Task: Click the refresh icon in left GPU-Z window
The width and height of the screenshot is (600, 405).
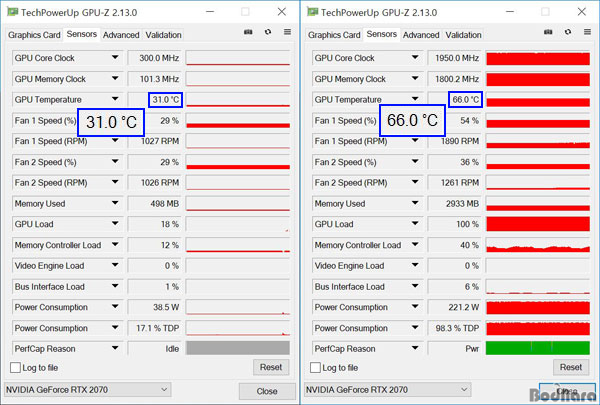Action: (x=268, y=32)
